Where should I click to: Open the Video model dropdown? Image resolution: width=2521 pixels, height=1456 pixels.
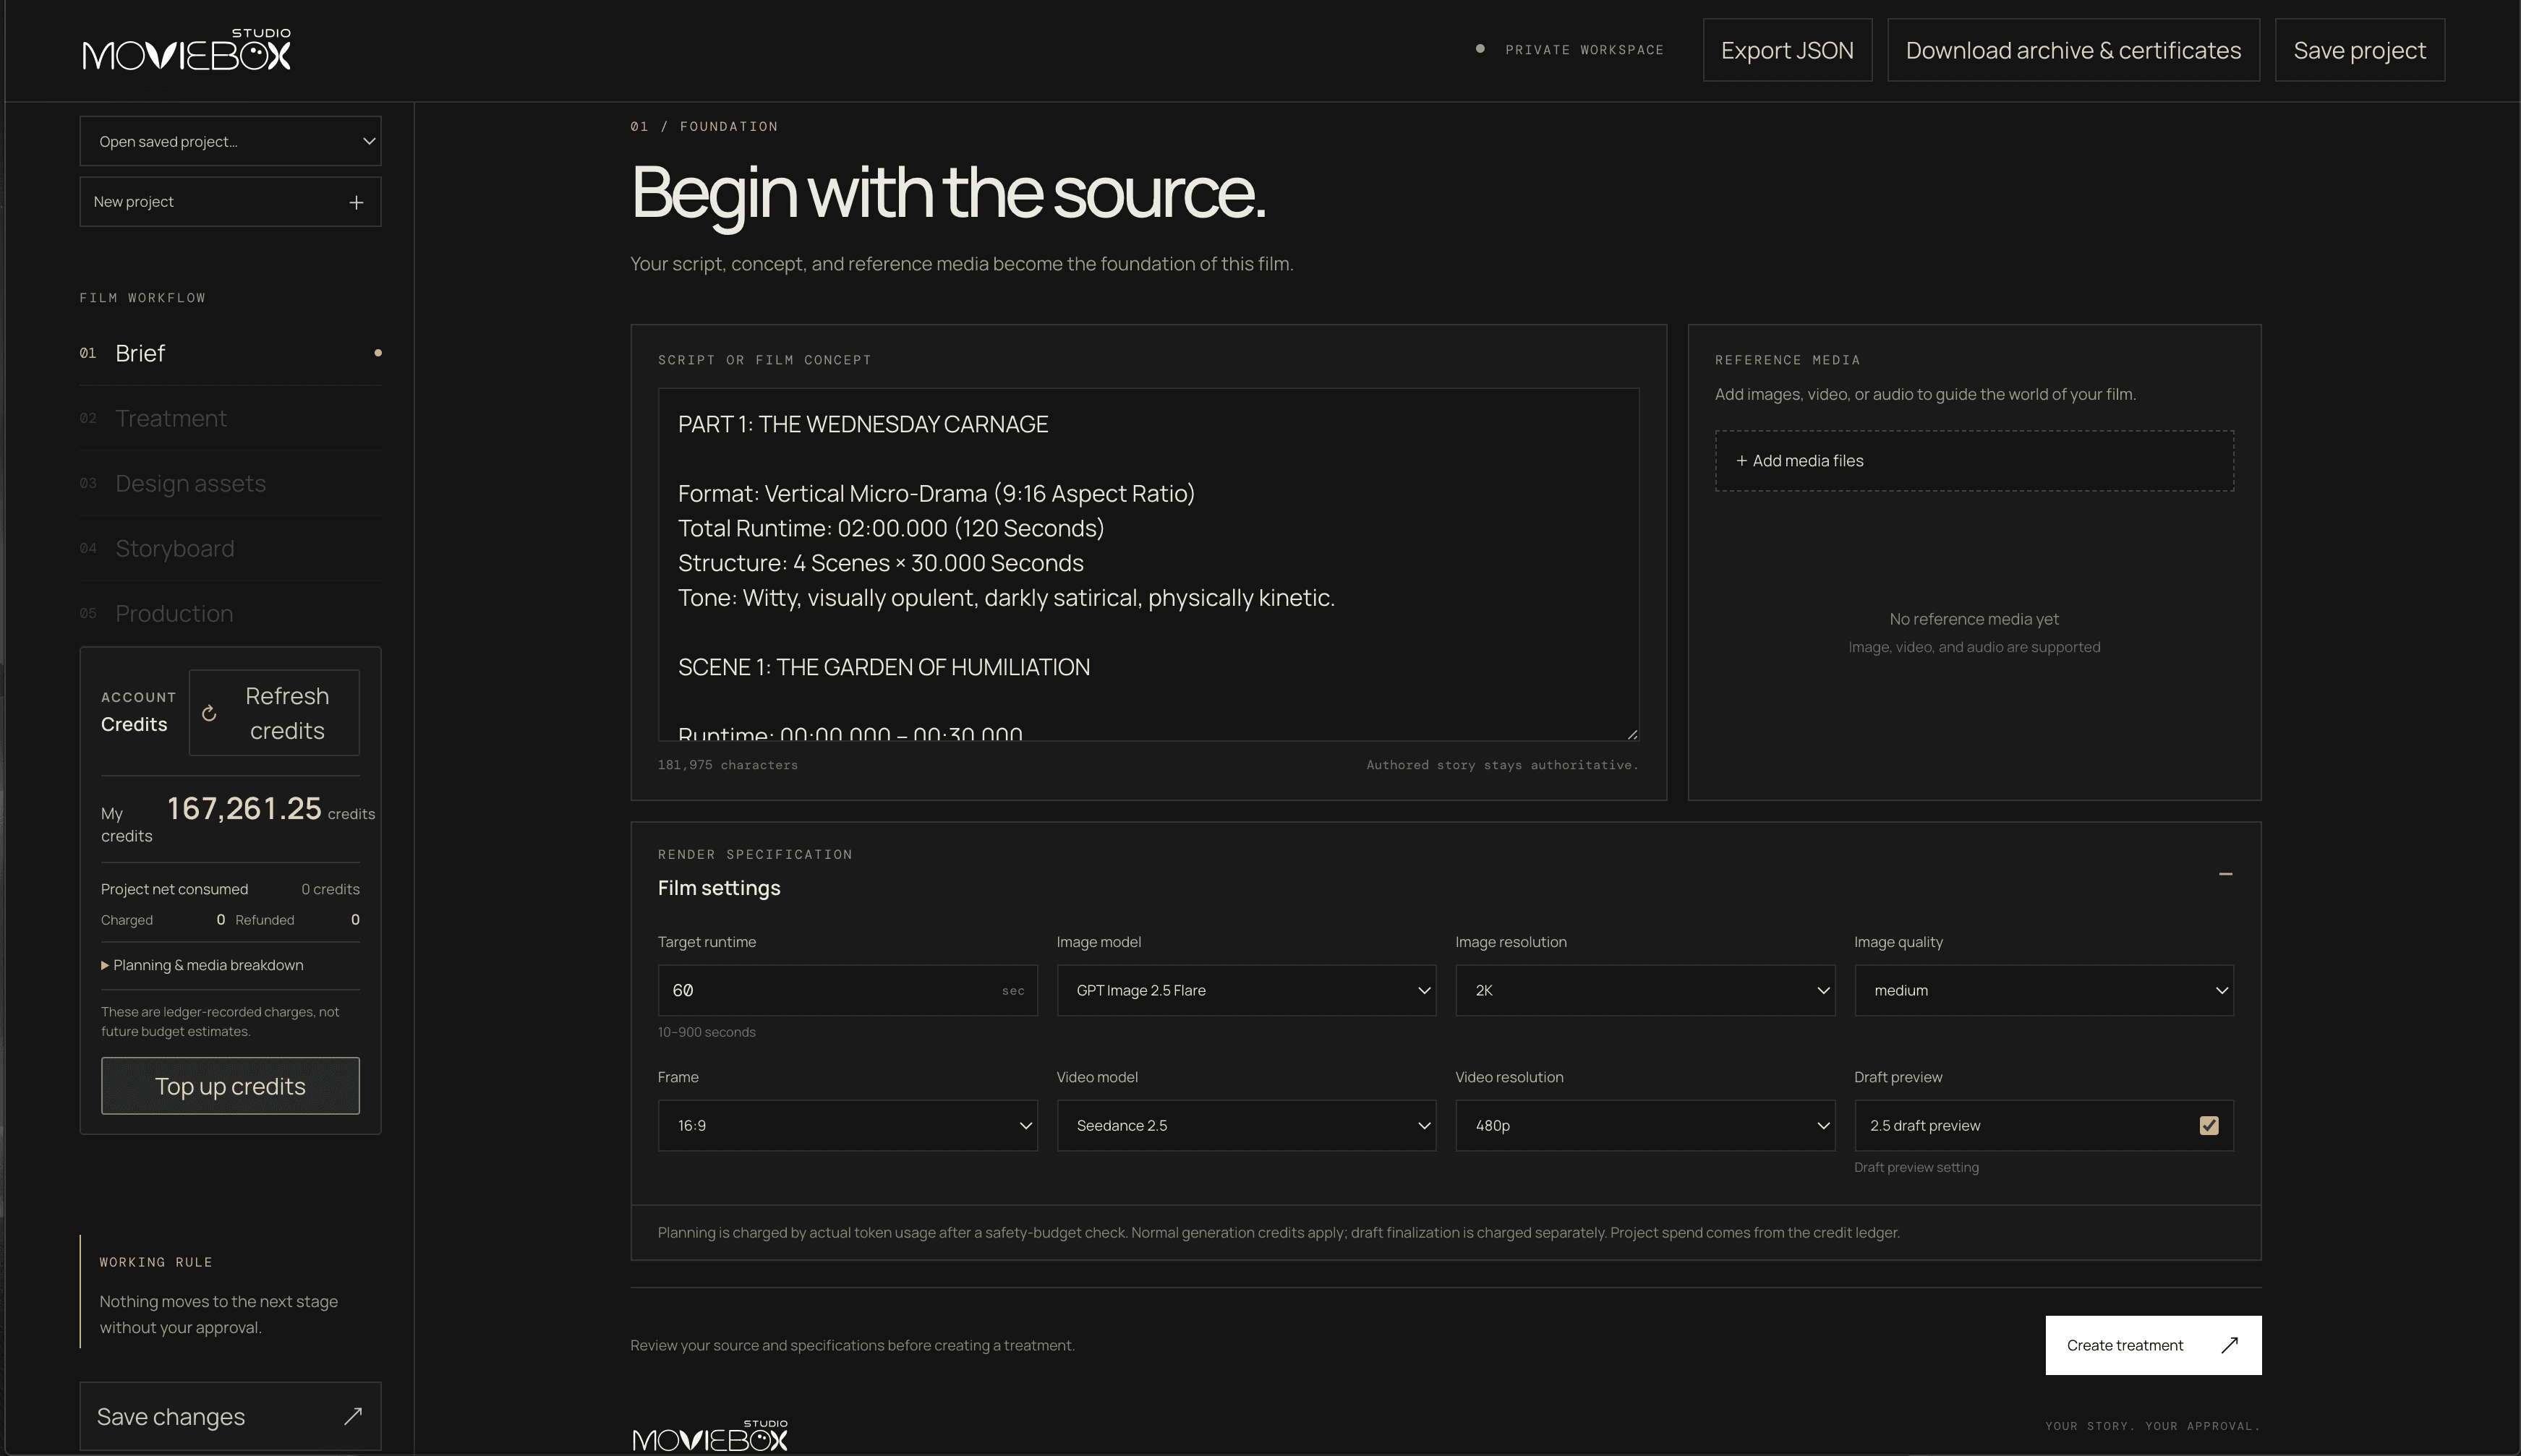1246,1125
